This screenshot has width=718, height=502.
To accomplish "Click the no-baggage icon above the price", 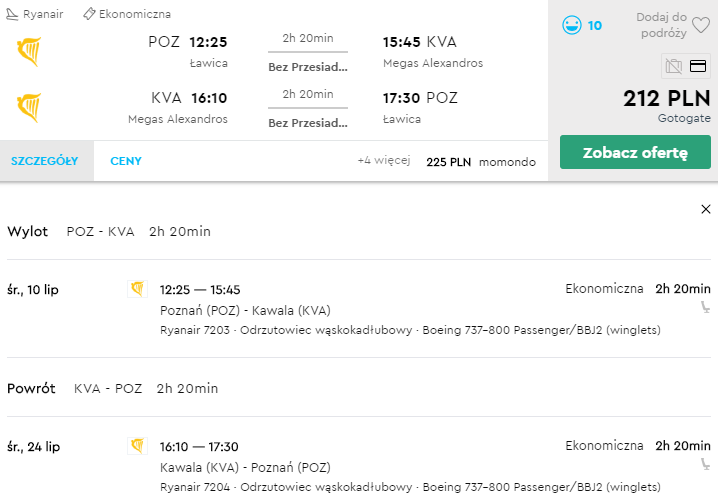I will tap(673, 67).
